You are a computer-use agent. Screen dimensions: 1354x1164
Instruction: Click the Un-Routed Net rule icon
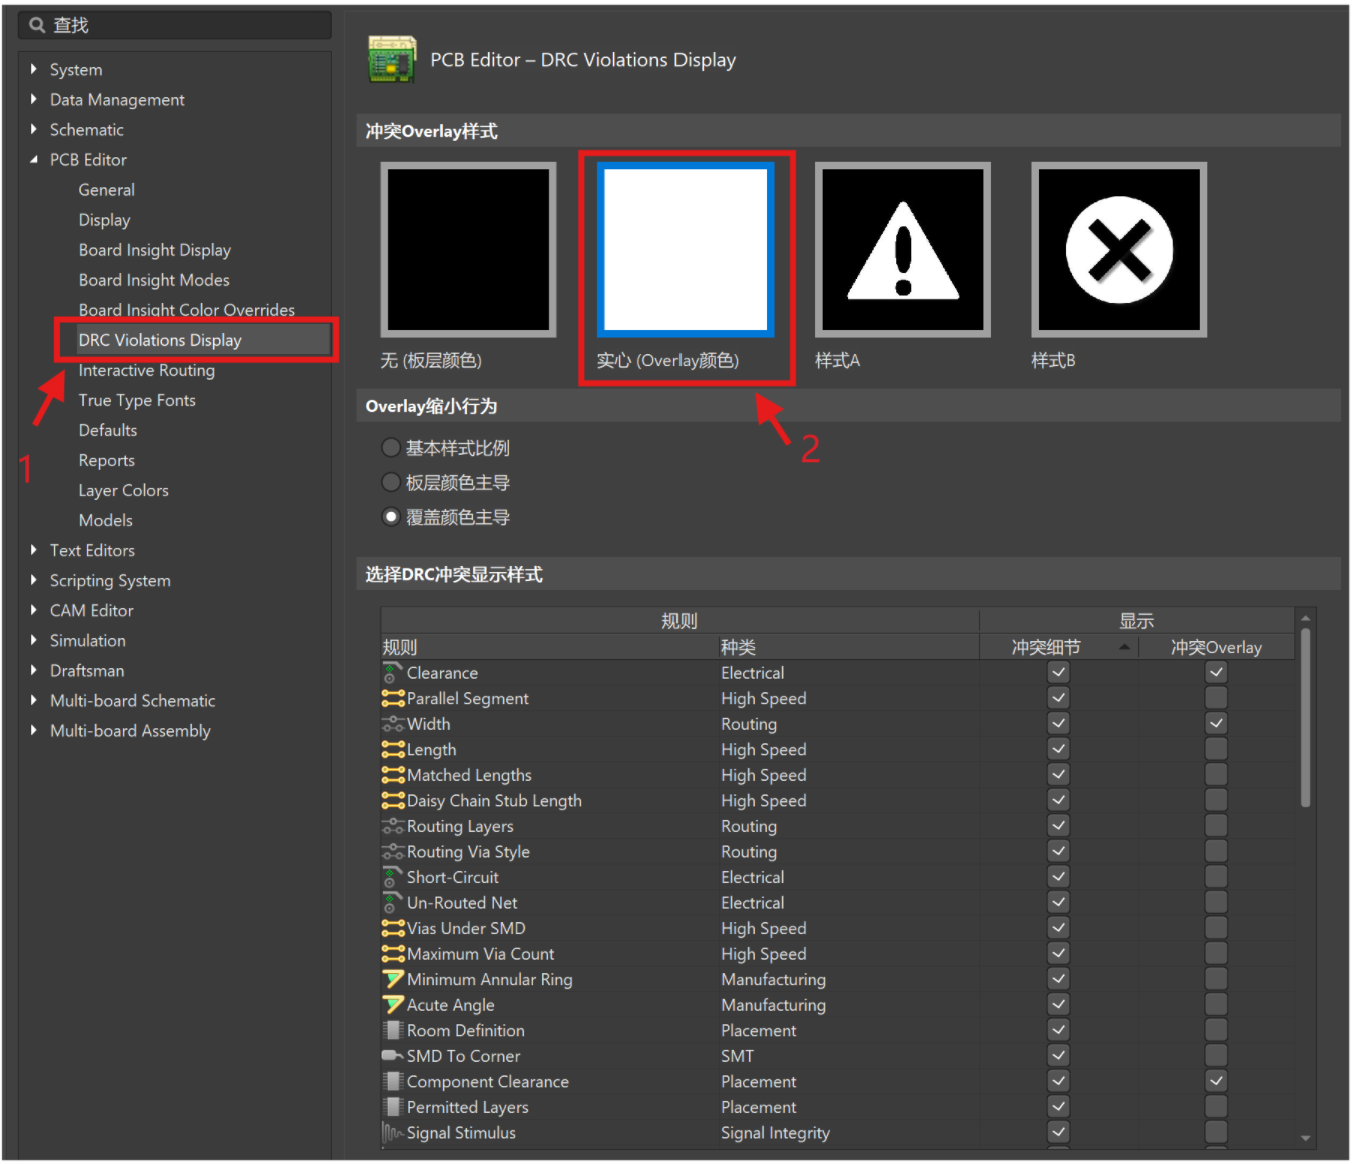(392, 903)
